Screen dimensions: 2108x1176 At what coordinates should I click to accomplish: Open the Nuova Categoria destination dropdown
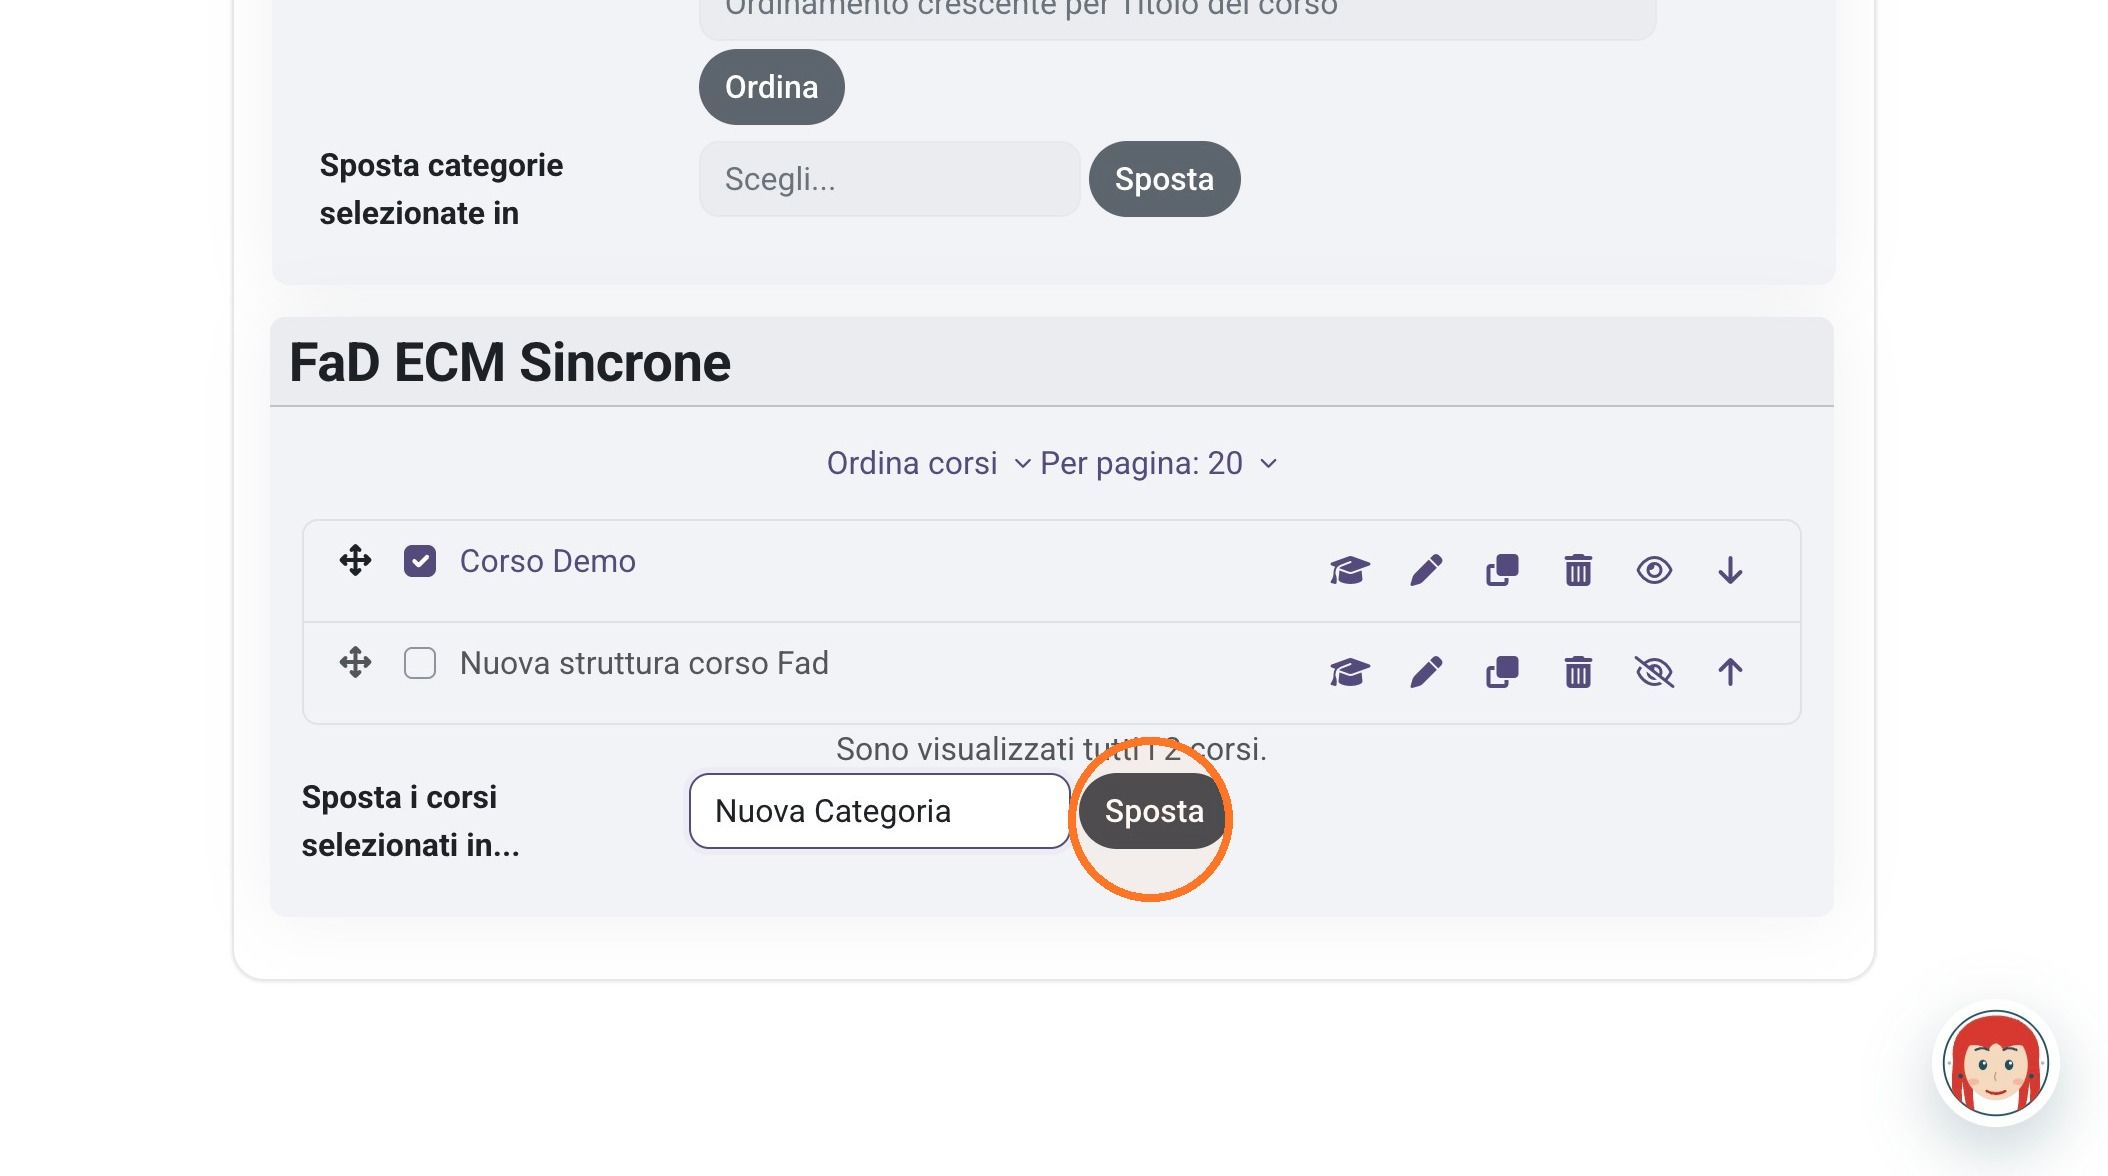(x=879, y=811)
